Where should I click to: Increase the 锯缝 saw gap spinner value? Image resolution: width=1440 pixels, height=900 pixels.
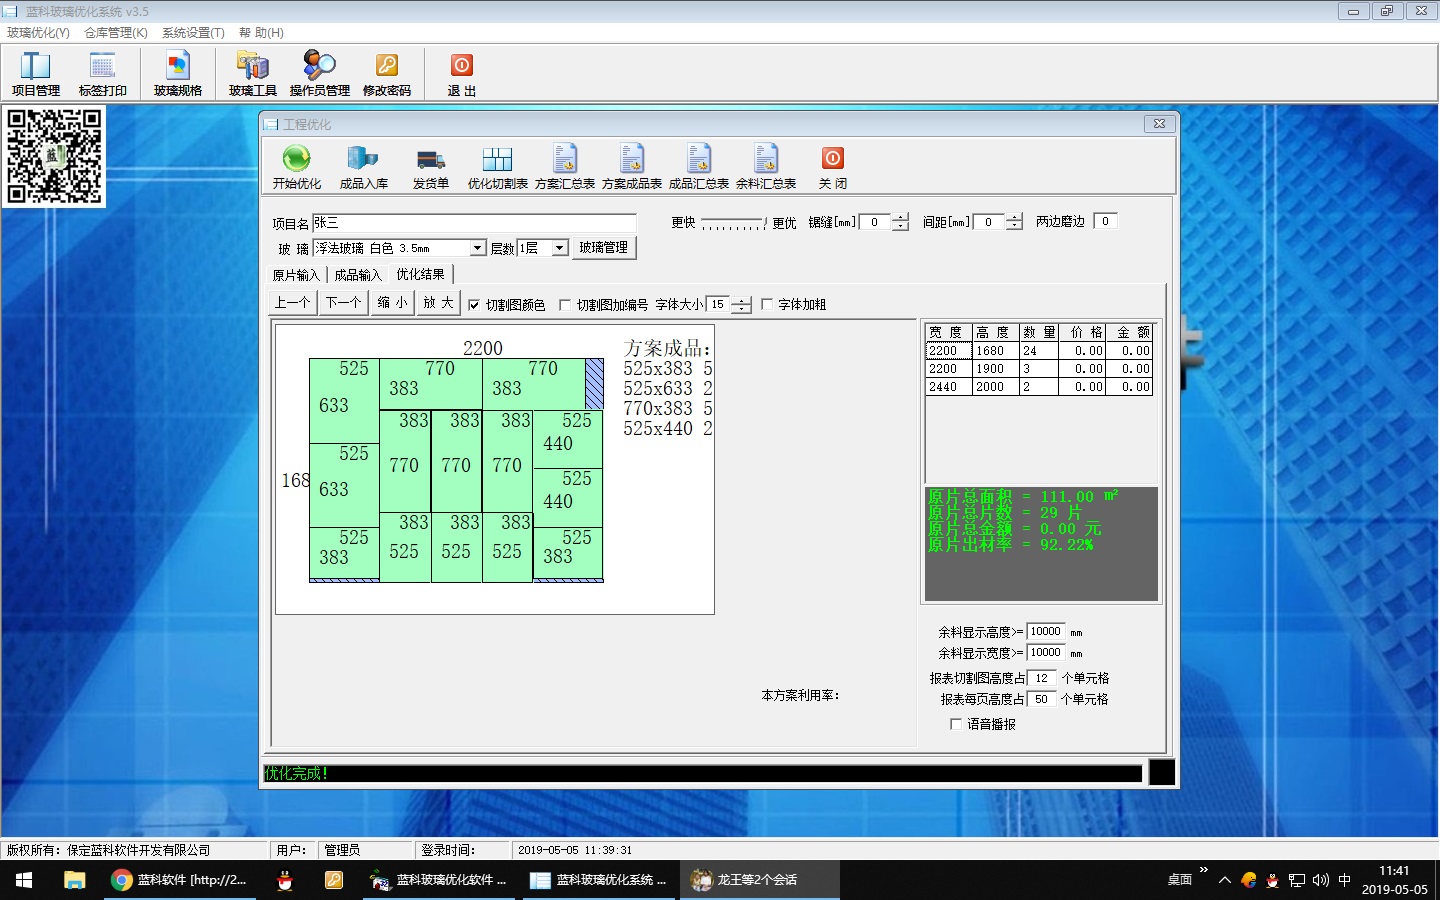pyautogui.click(x=900, y=217)
